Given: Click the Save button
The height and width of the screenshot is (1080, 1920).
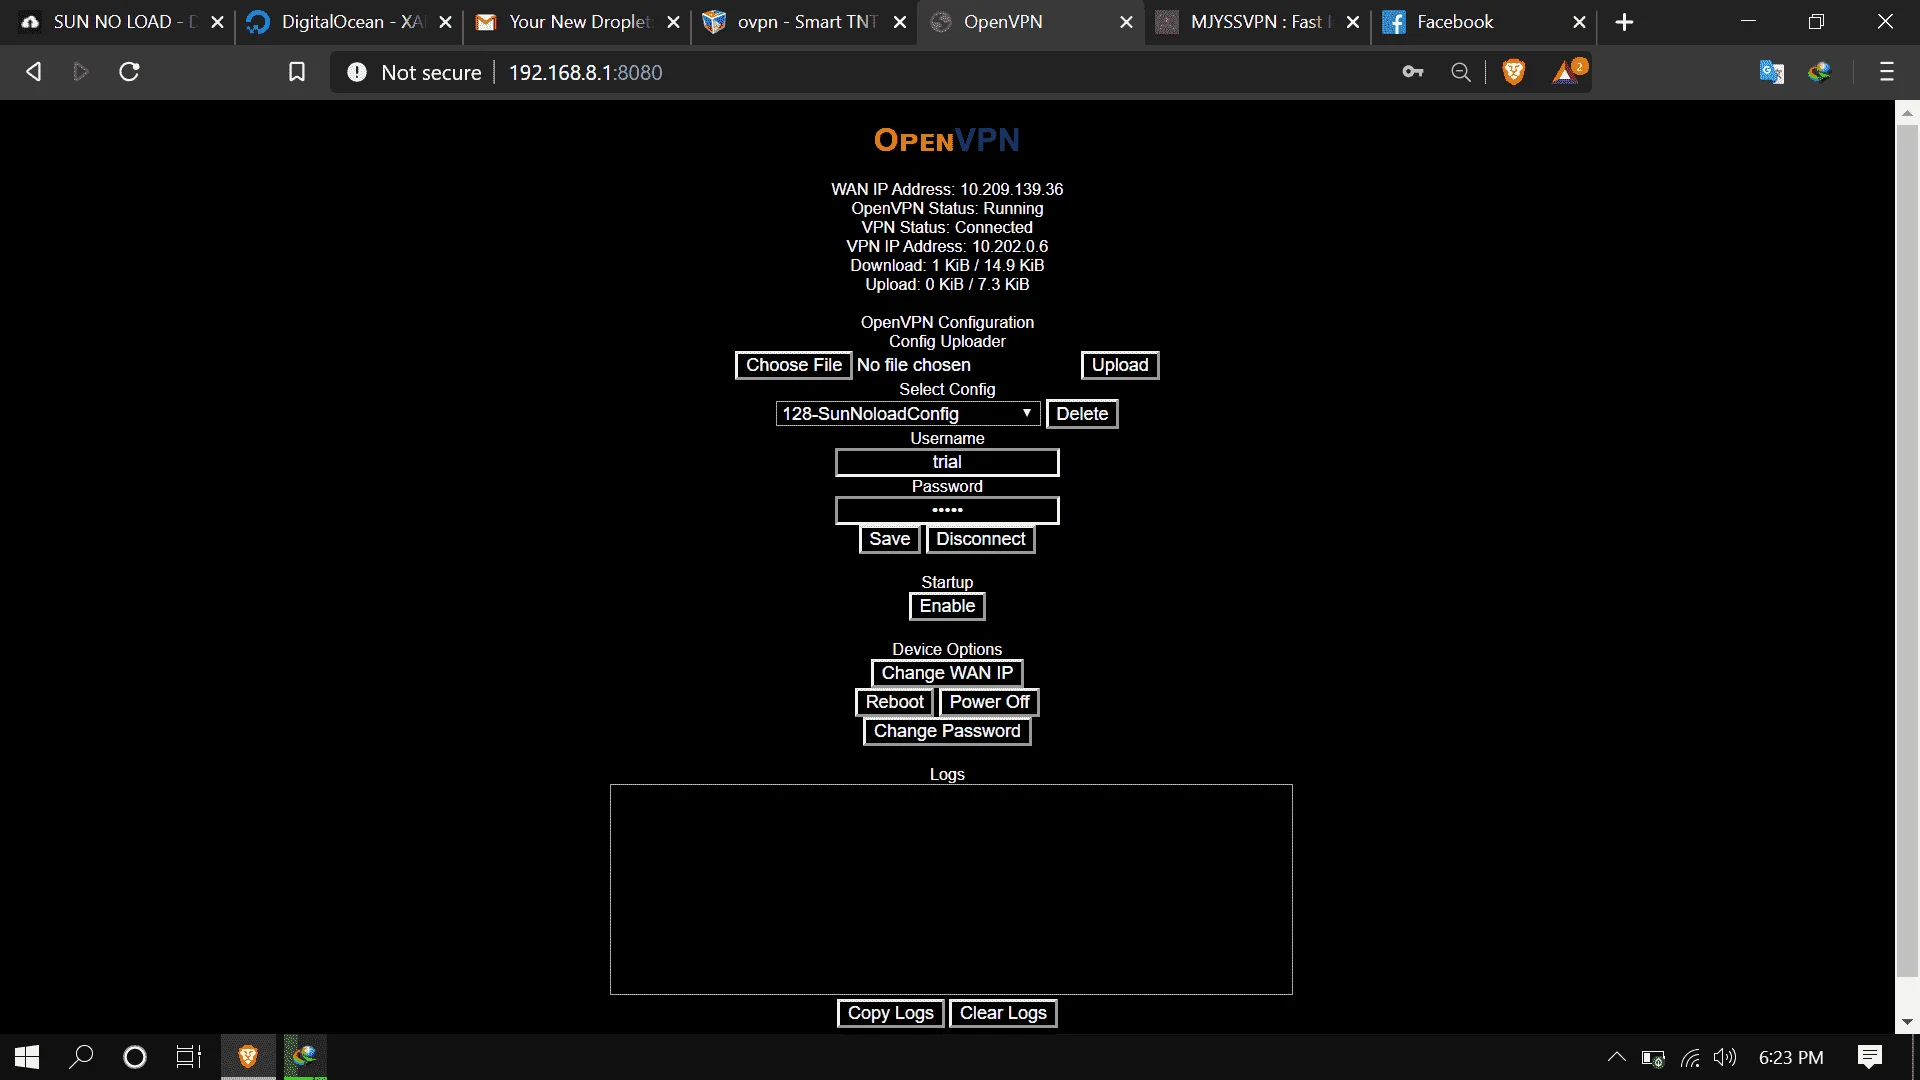Looking at the screenshot, I should 889,539.
